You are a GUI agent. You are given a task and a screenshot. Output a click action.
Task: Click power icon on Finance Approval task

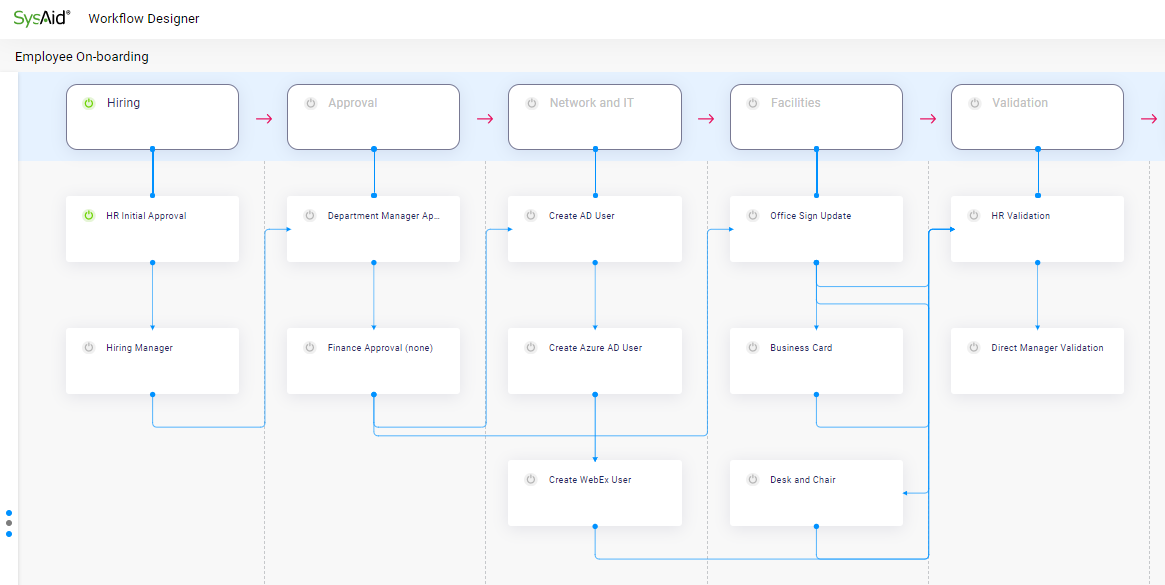point(310,348)
